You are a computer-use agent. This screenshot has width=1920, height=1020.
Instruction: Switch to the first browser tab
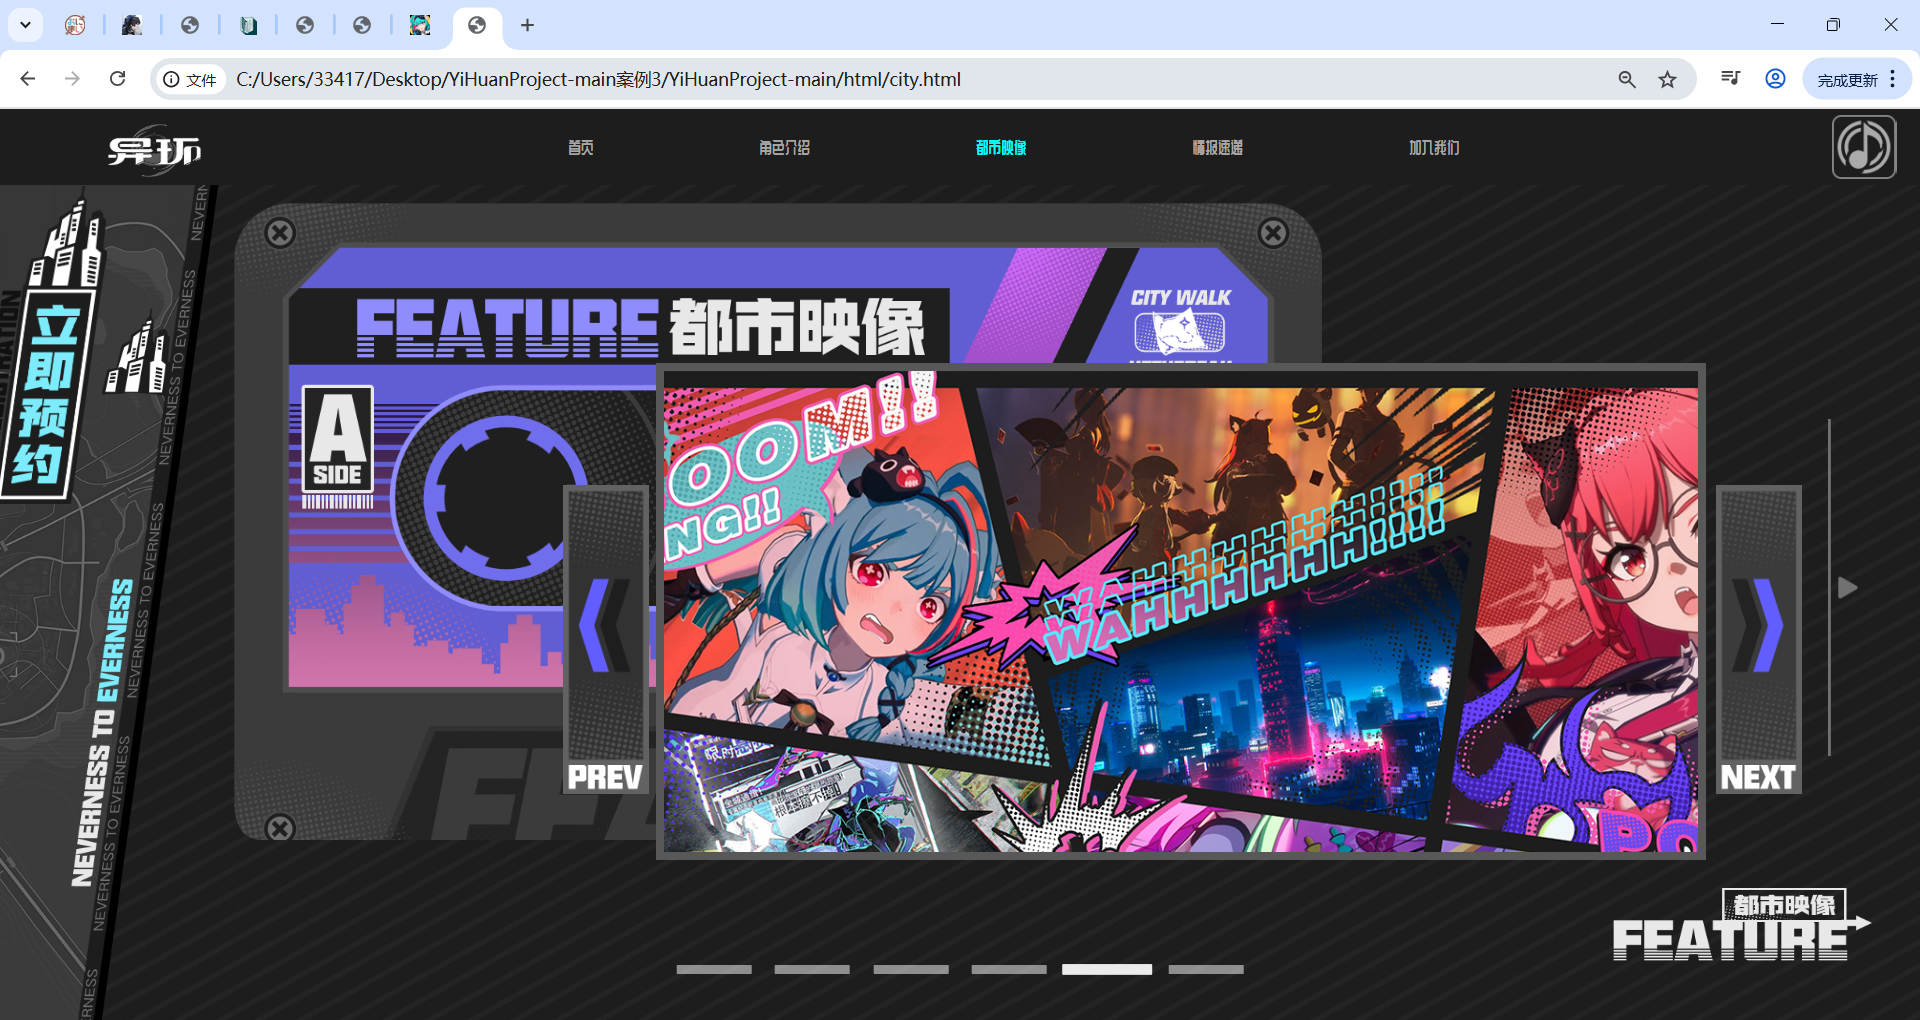coord(75,25)
